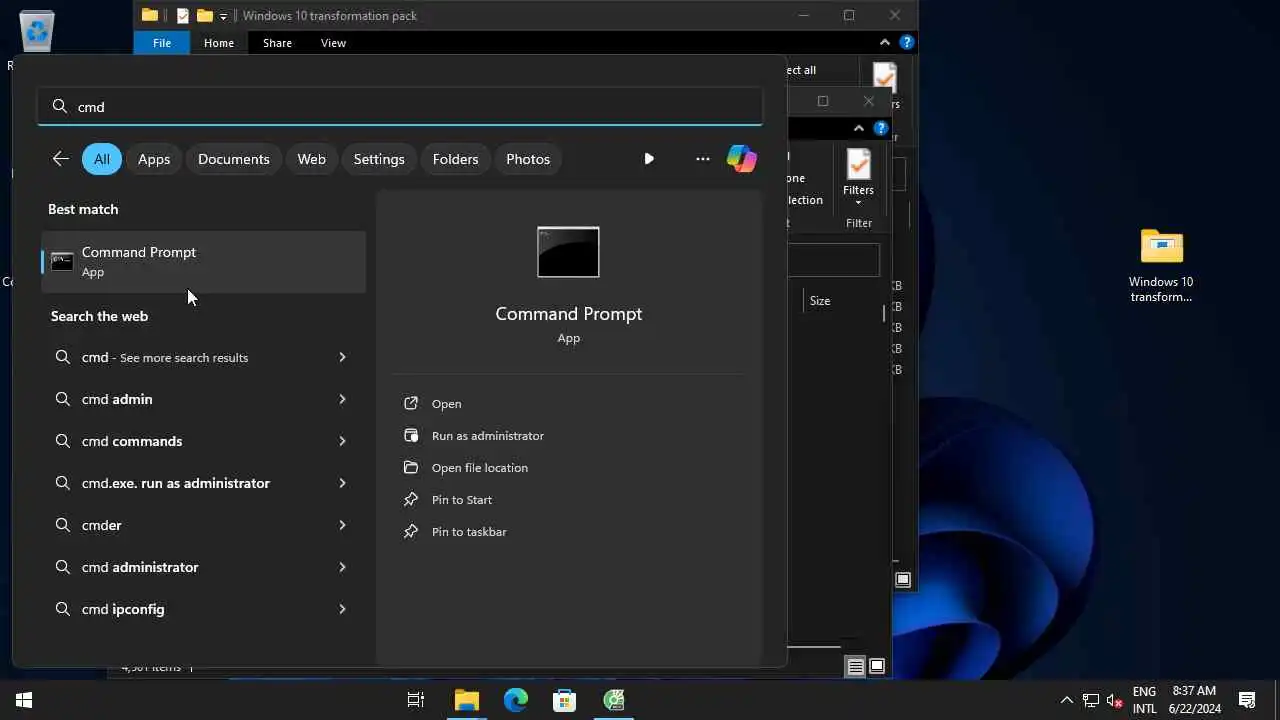The width and height of the screenshot is (1280, 720).
Task: Click Open action for Command Prompt
Action: pyautogui.click(x=446, y=404)
